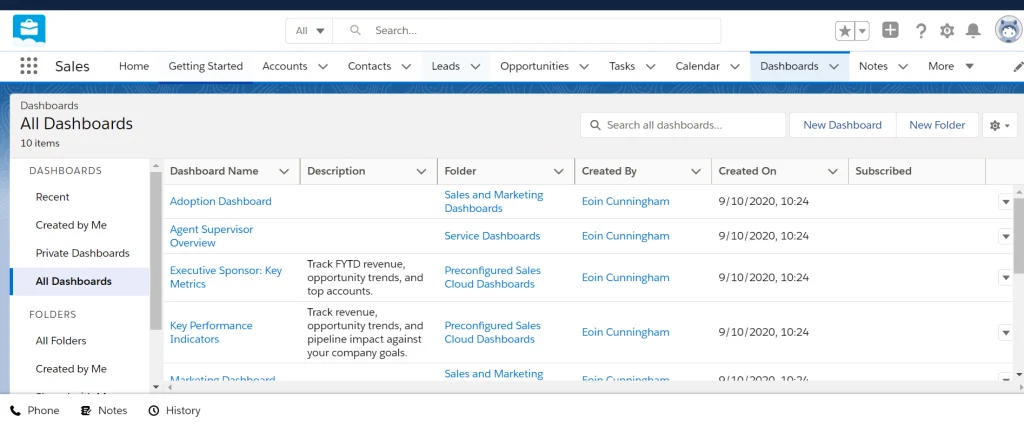This screenshot has height=426, width=1024.
Task: Expand the Notes tab chevron
Action: [x=903, y=67]
